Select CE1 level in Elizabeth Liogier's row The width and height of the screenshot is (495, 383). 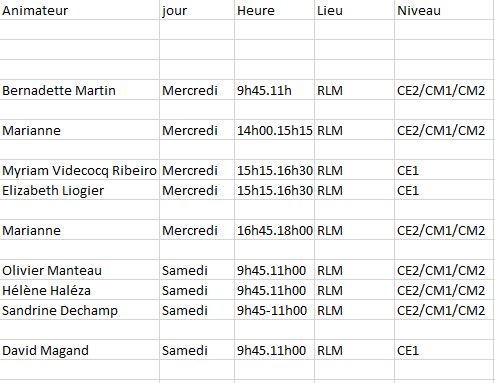point(444,190)
